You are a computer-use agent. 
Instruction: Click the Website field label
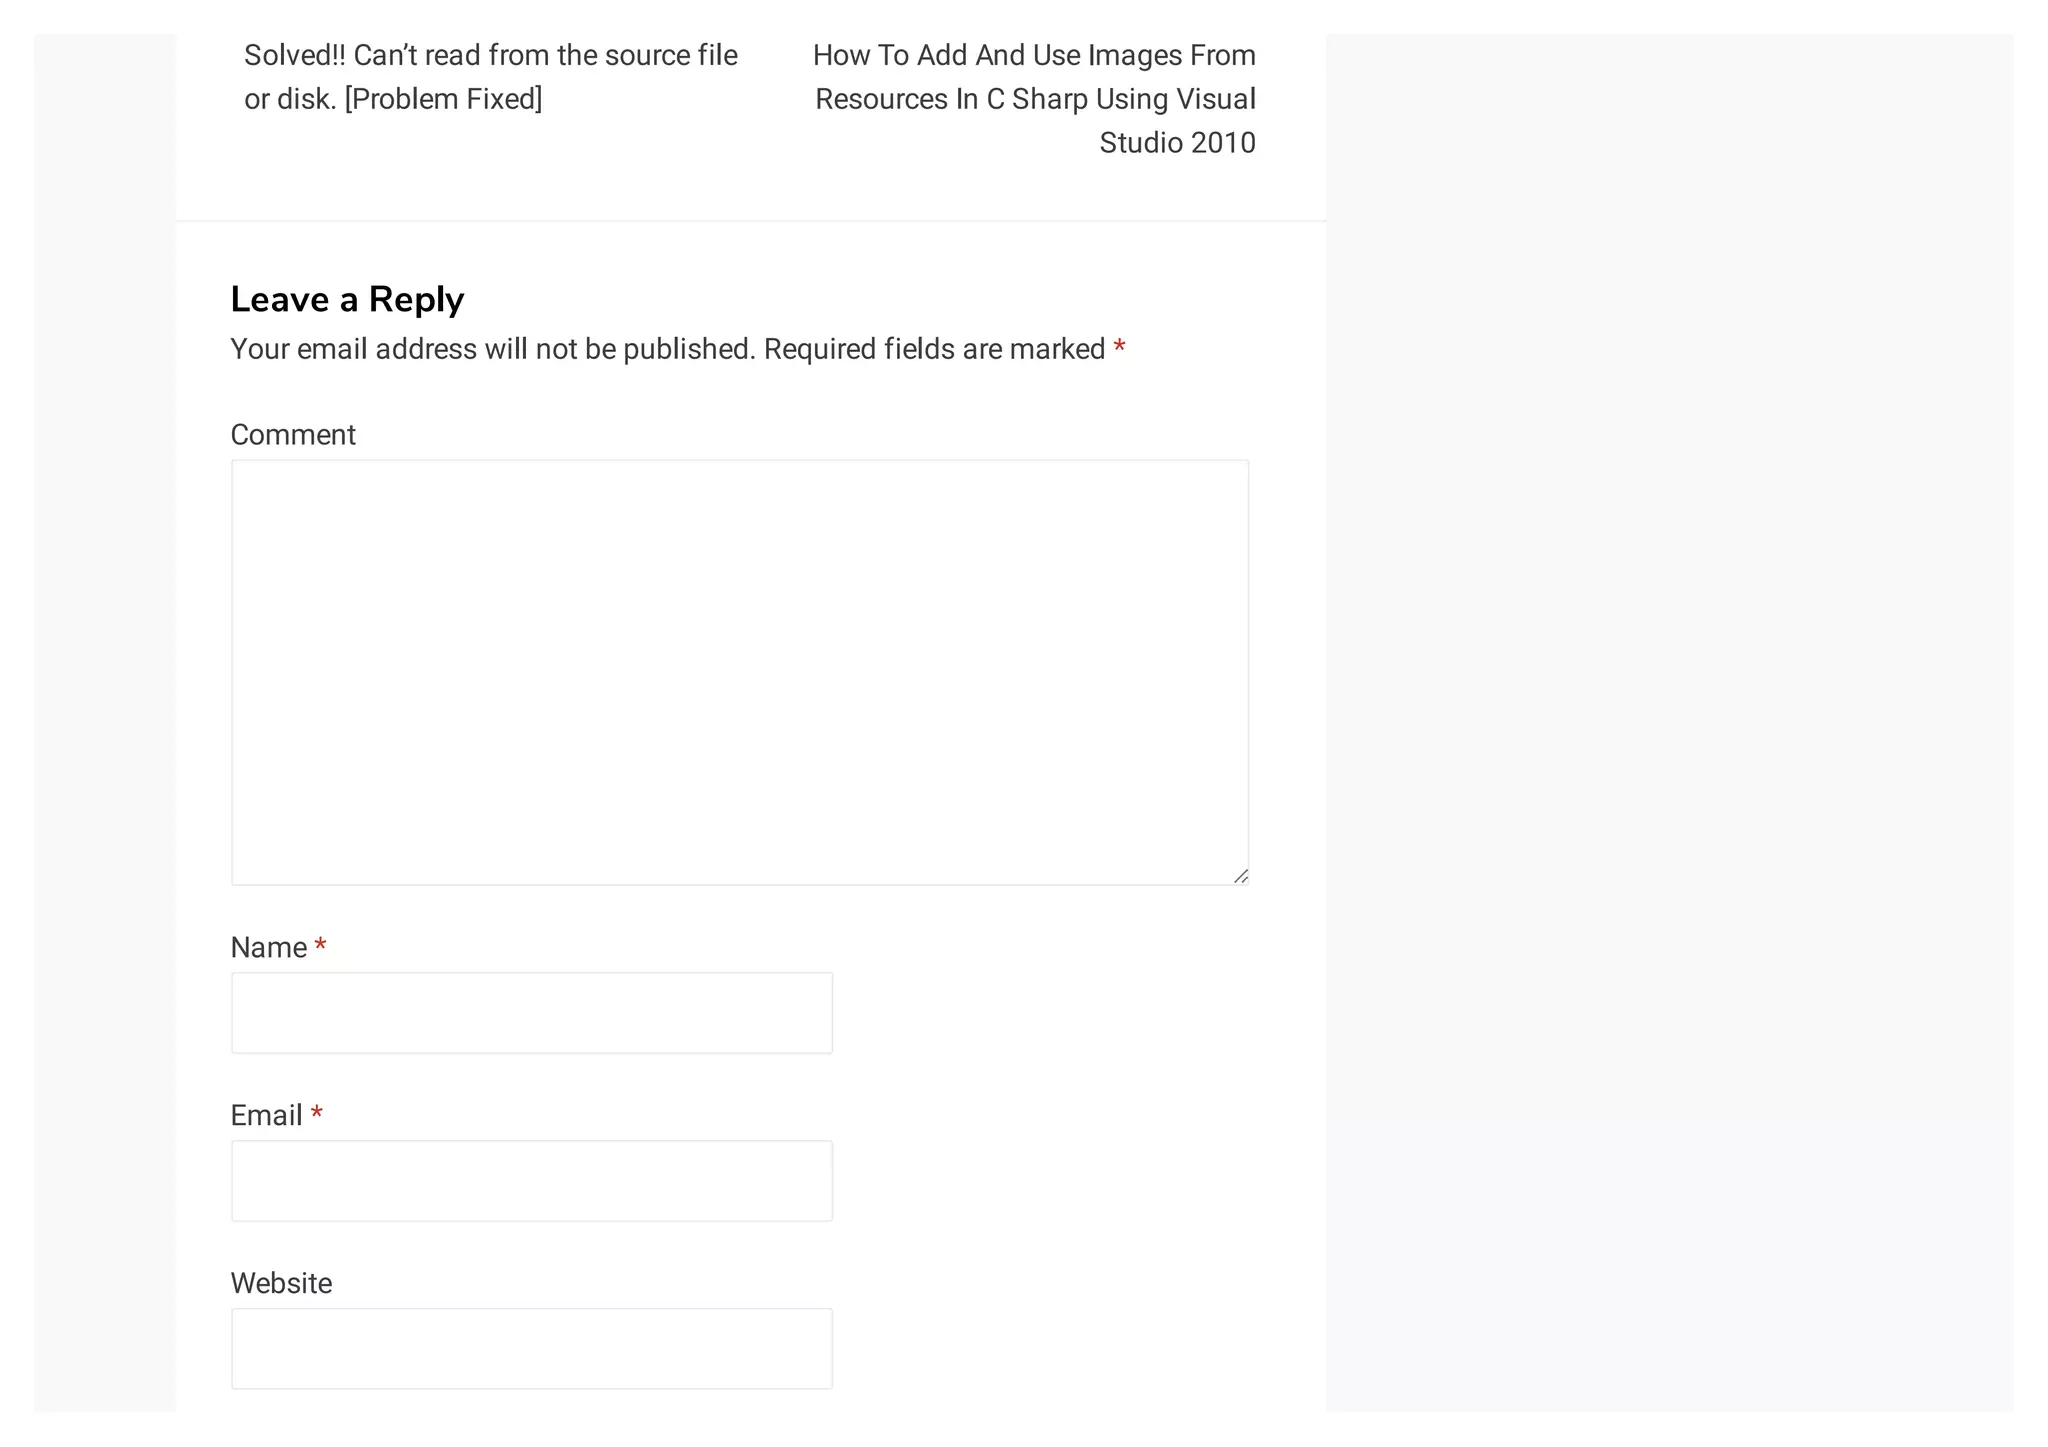(281, 1284)
